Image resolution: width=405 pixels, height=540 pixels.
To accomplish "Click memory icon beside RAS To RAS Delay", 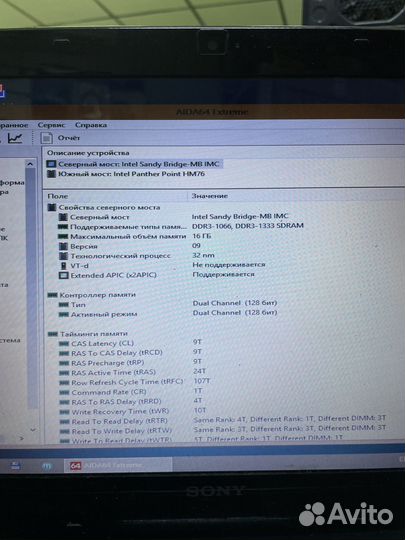I will [x=64, y=402].
